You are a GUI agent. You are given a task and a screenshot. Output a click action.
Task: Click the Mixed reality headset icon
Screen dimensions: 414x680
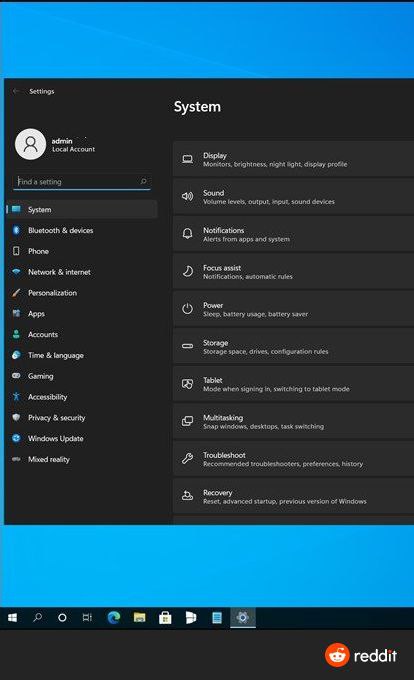(16, 459)
